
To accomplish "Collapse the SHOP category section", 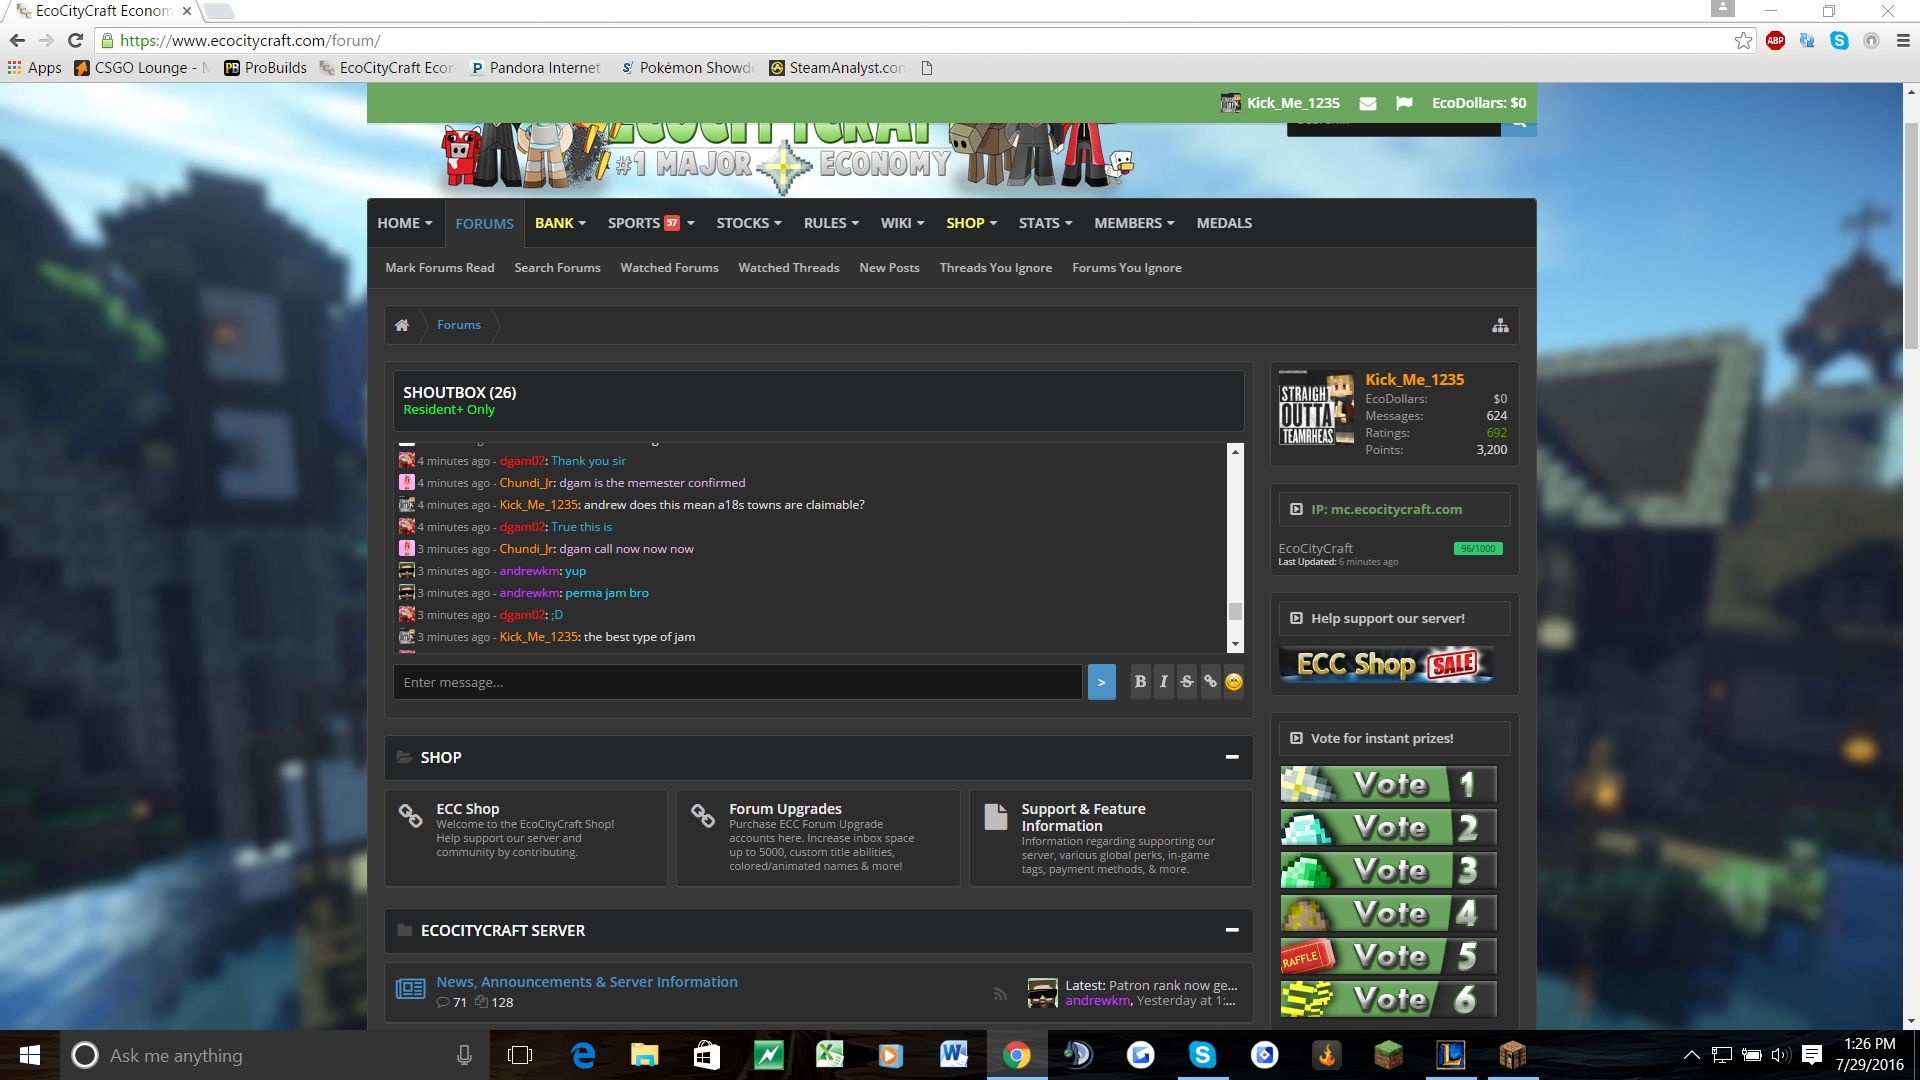I will (1232, 757).
